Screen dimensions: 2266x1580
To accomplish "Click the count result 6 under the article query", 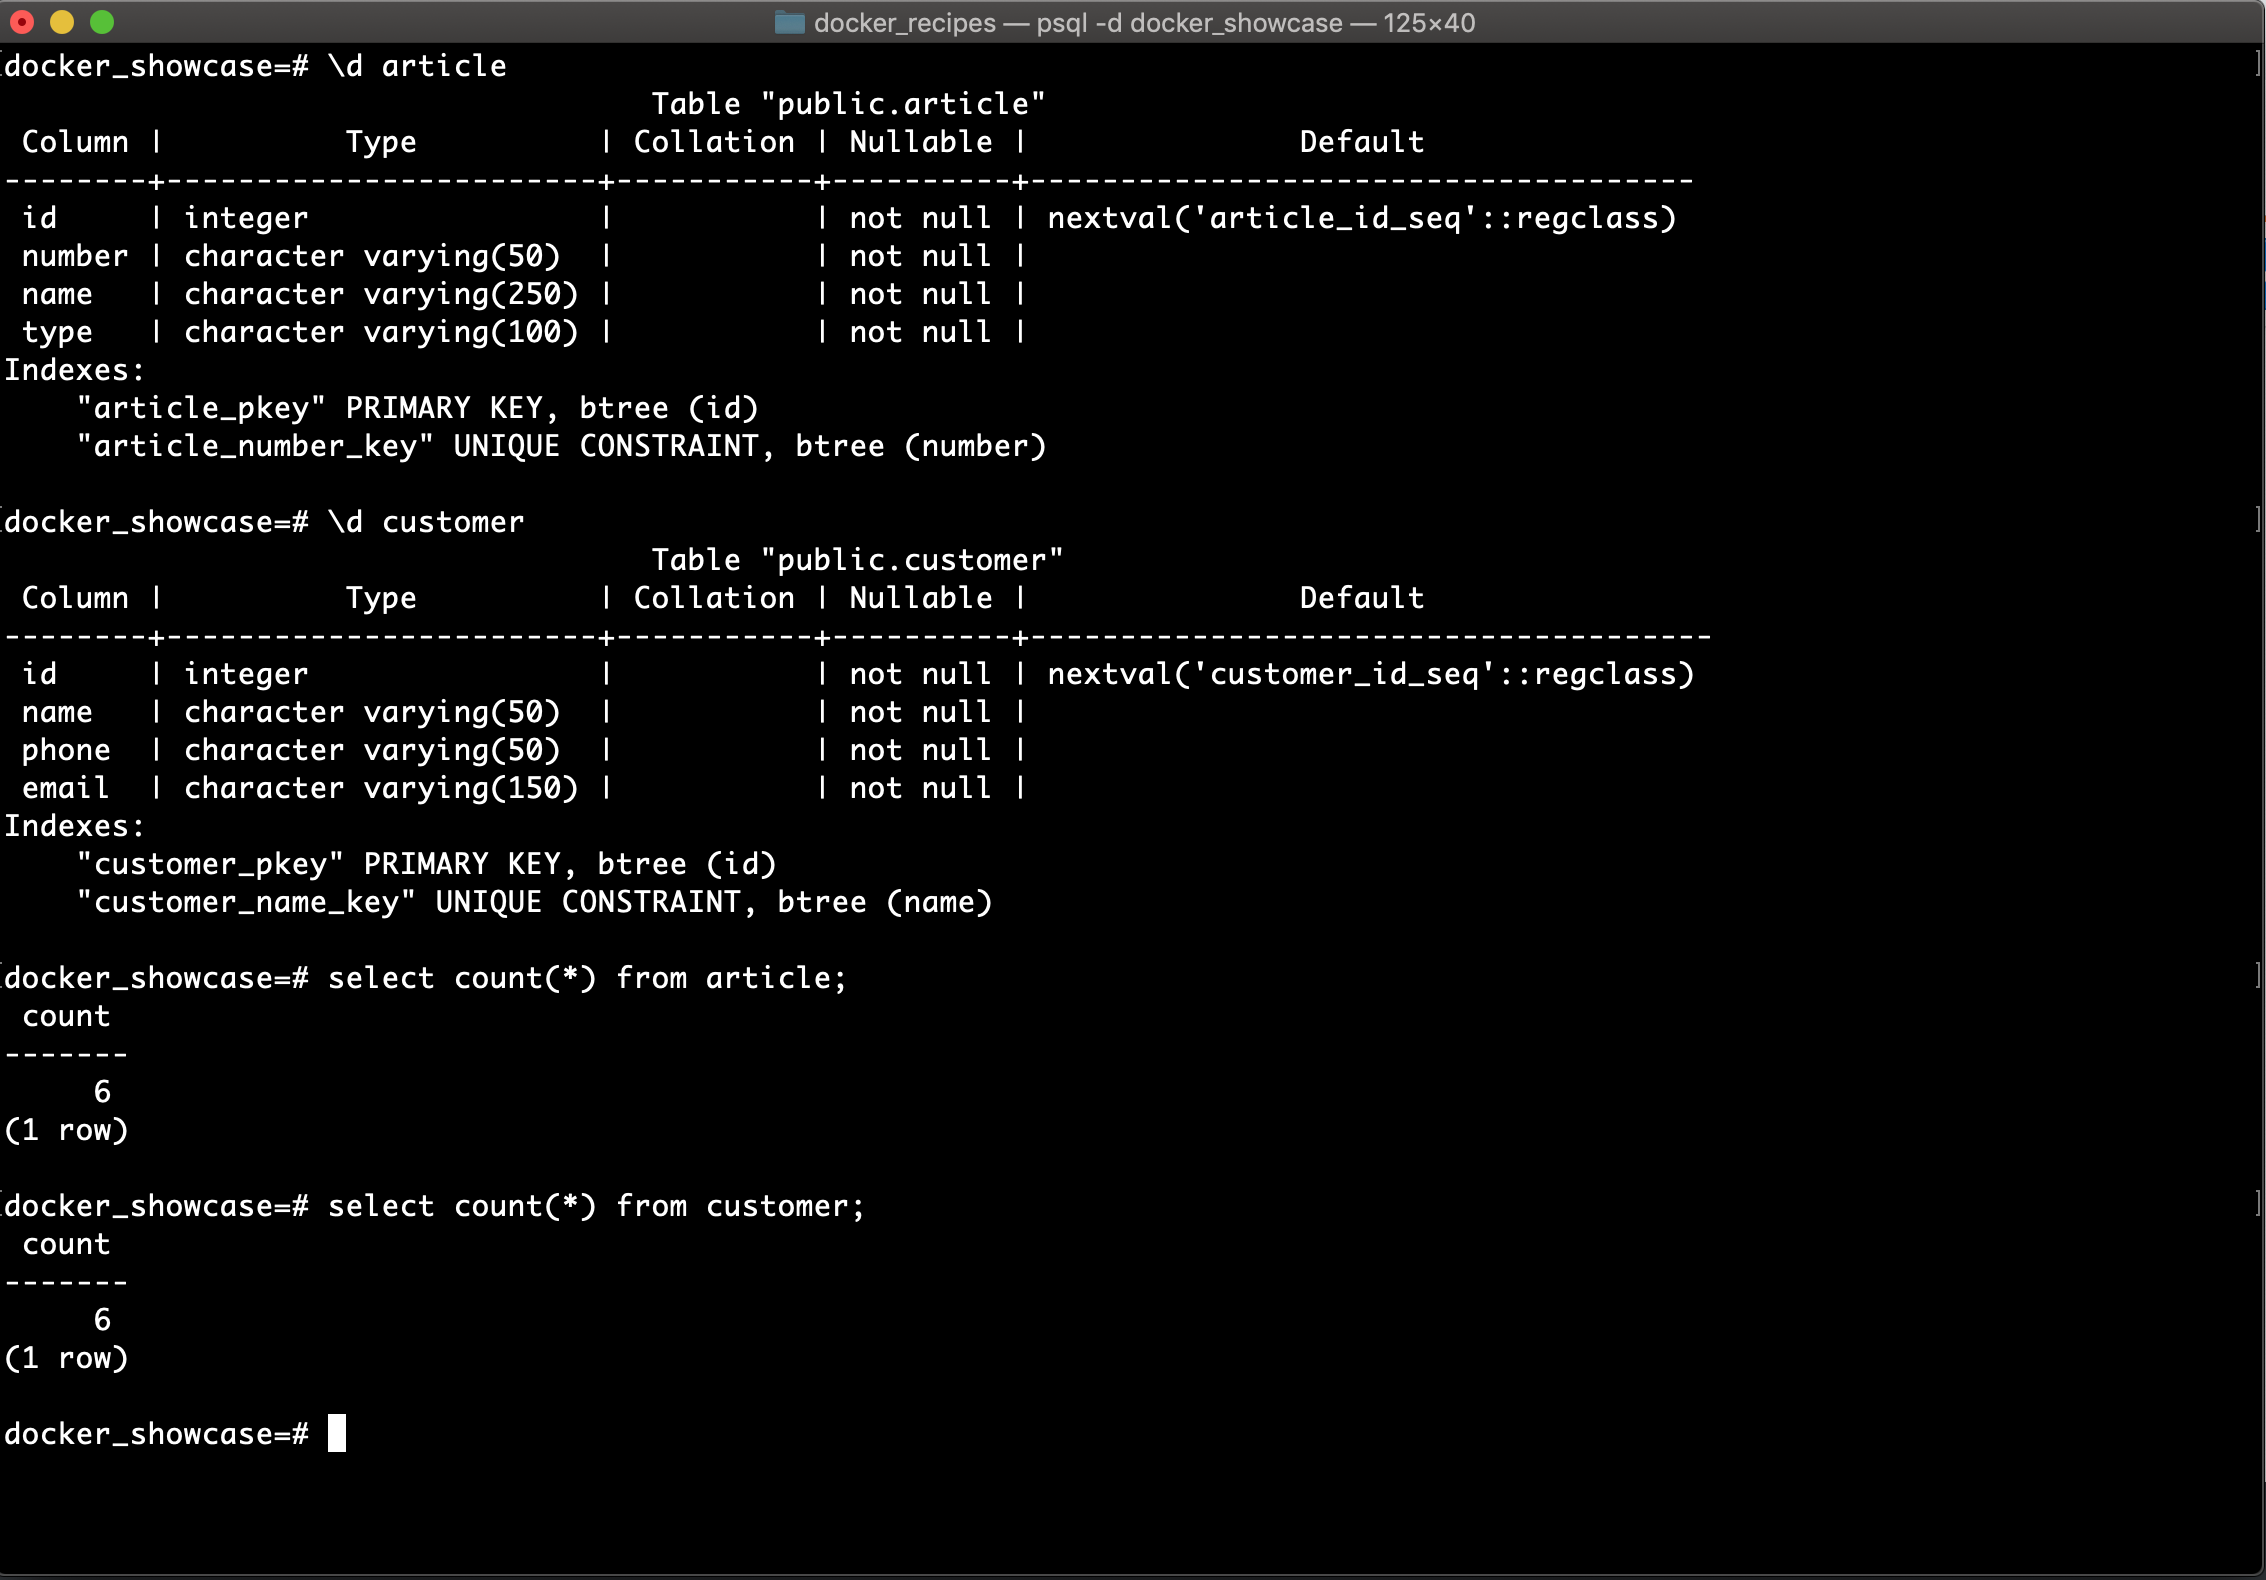I will (103, 1091).
